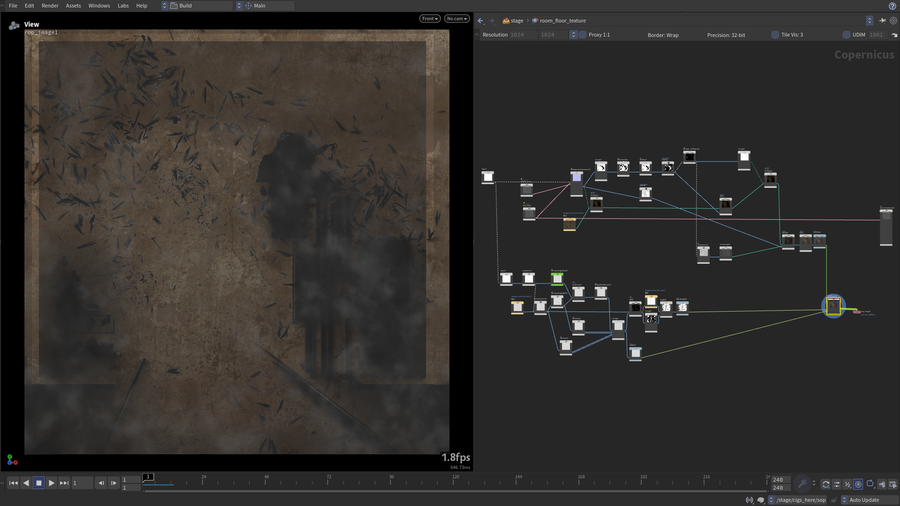The image size is (900, 506).
Task: Open the File menu
Action: 13,6
